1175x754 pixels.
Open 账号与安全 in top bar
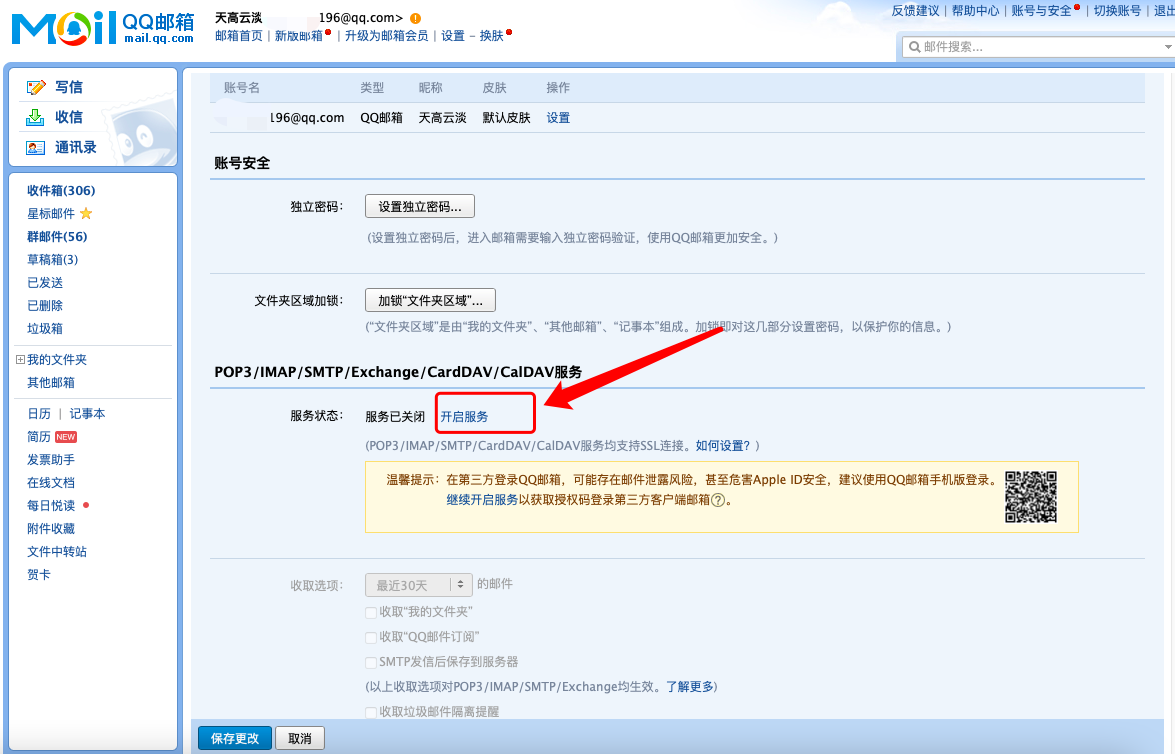point(1042,10)
